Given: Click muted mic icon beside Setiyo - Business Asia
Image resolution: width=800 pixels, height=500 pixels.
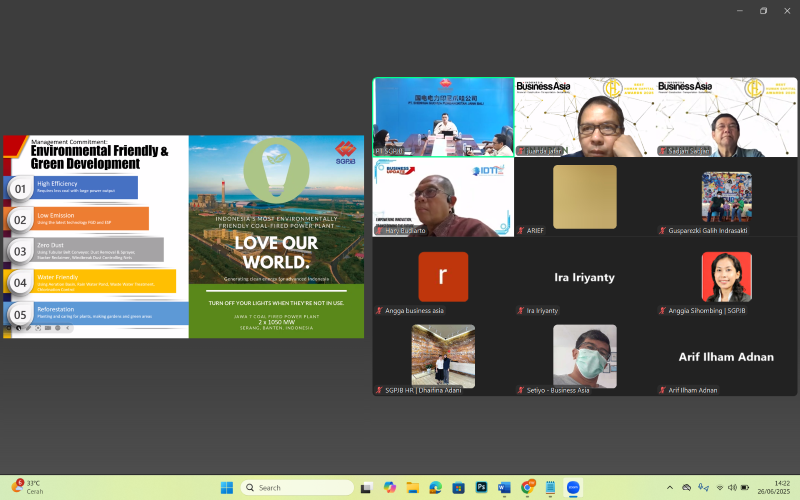Looking at the screenshot, I should point(520,390).
